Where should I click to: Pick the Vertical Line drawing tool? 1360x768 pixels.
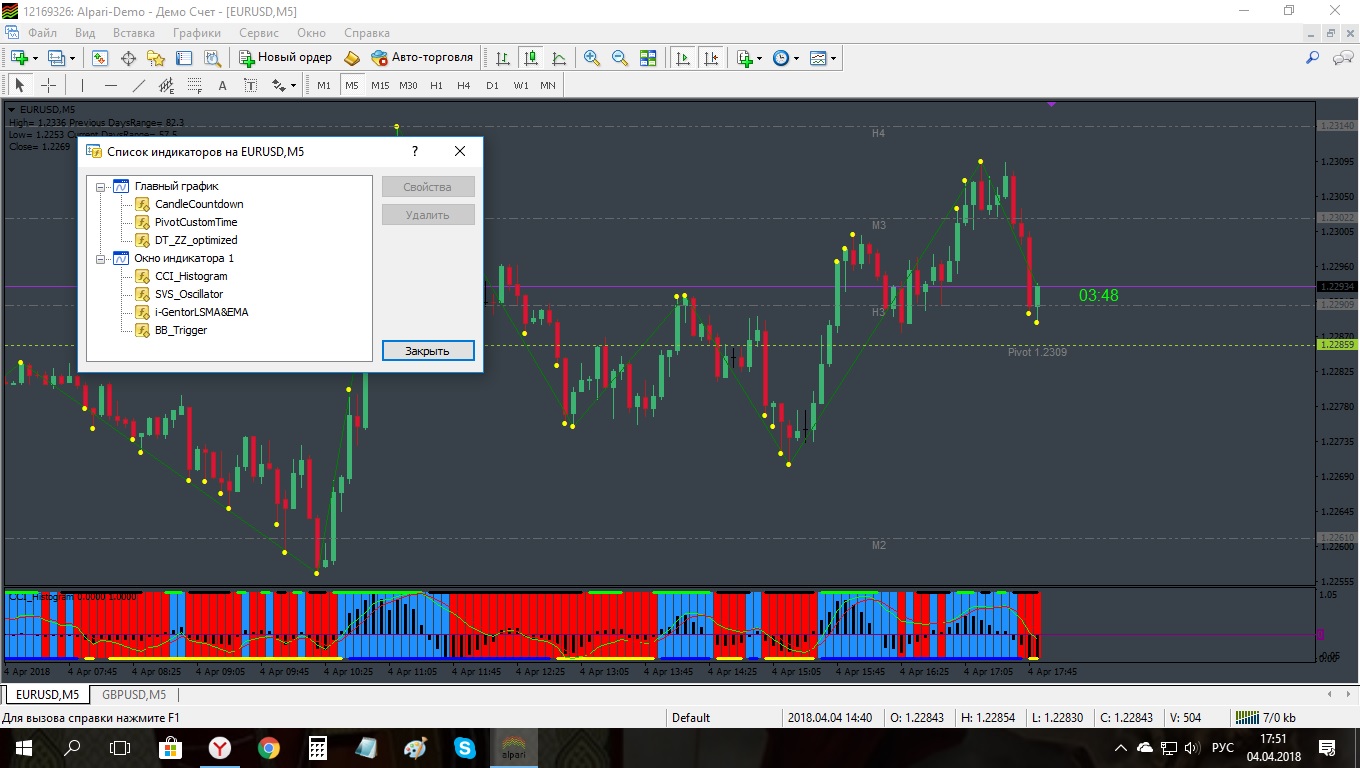pos(82,85)
